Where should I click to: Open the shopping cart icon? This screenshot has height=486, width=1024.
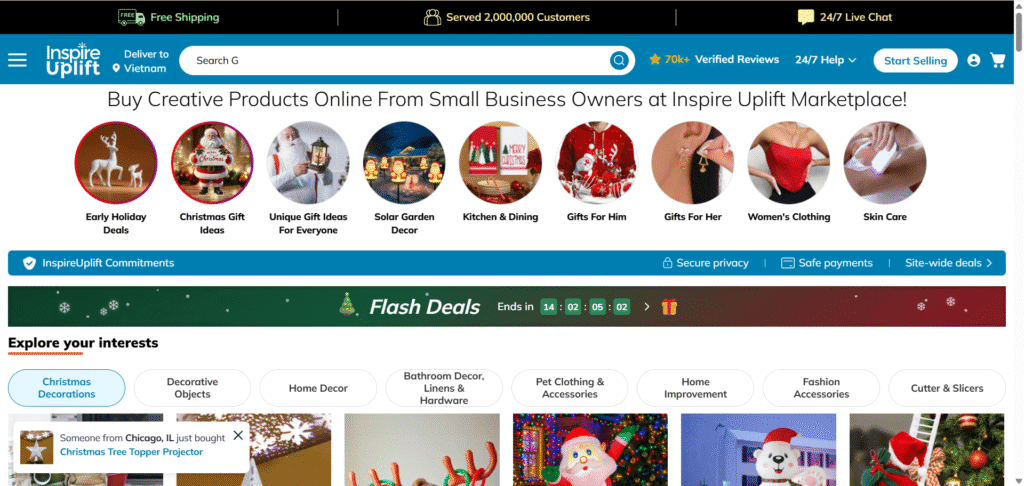[x=998, y=61]
